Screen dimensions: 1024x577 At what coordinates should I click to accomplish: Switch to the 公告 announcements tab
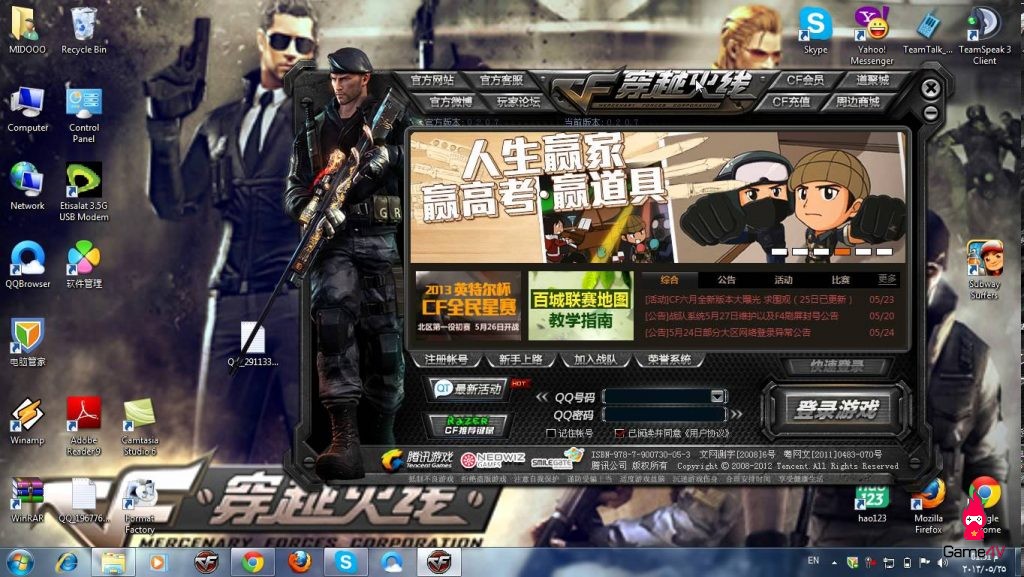click(x=727, y=280)
